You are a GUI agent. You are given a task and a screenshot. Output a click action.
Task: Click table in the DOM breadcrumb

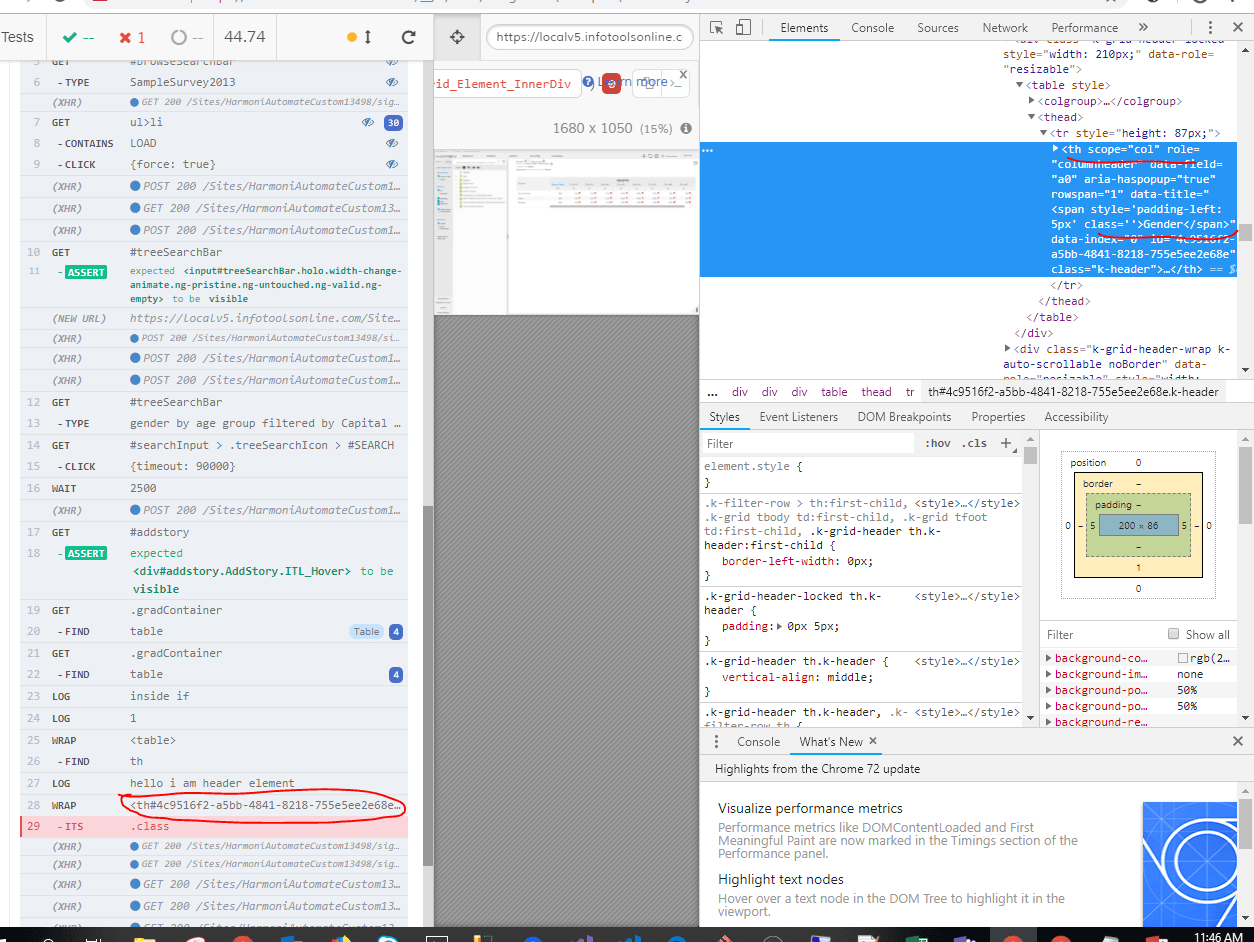834,392
